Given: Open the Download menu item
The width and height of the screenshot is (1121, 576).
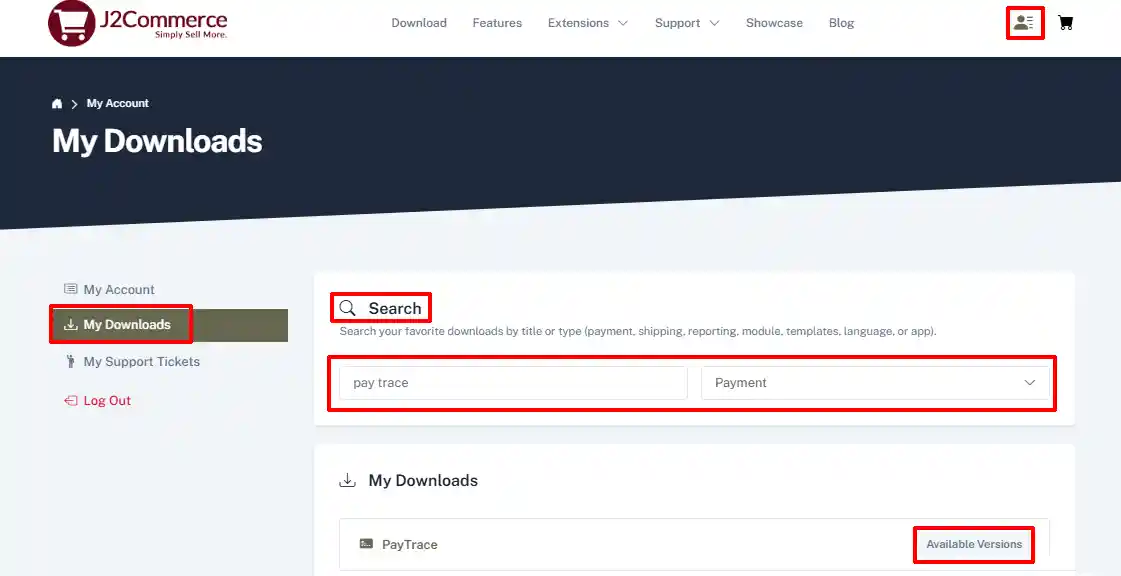Looking at the screenshot, I should [x=419, y=23].
